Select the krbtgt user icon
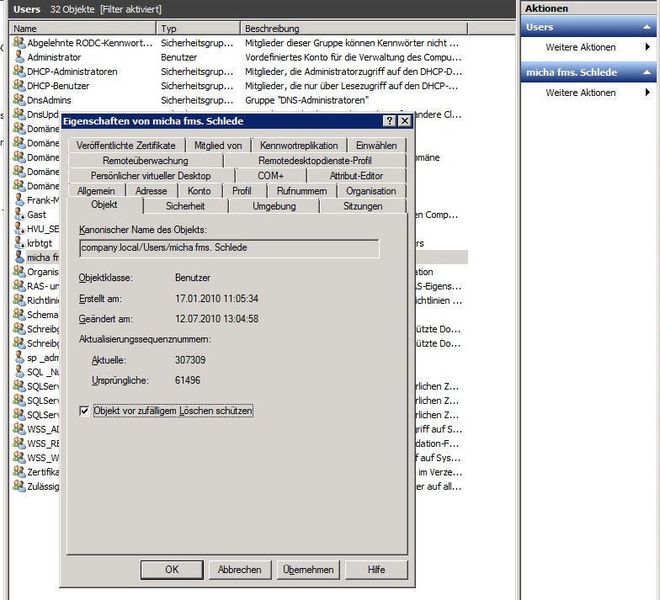 [19, 243]
